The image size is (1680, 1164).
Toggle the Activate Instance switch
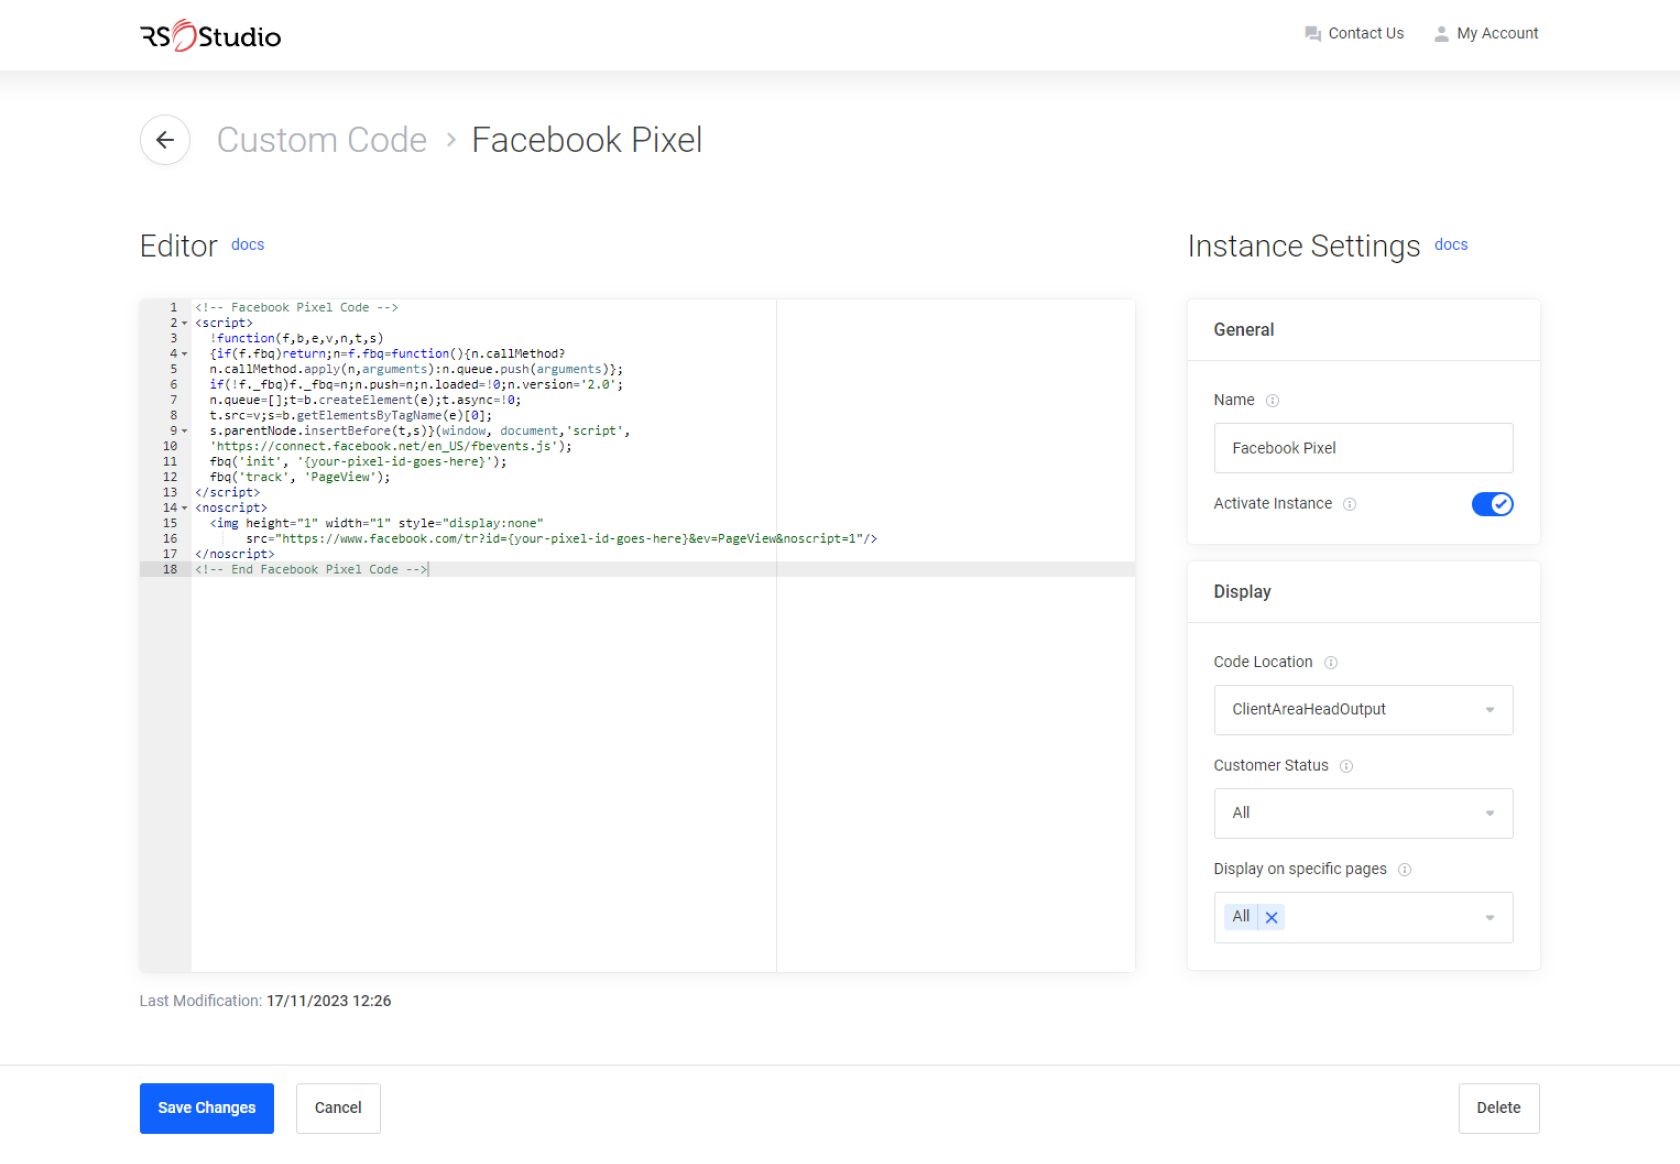tap(1491, 504)
